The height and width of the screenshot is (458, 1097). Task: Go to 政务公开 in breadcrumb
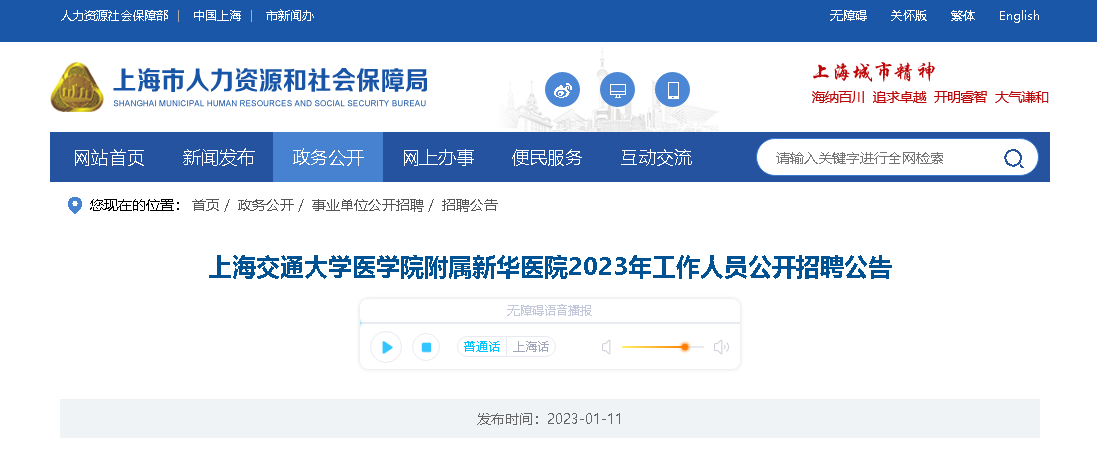[x=266, y=206]
